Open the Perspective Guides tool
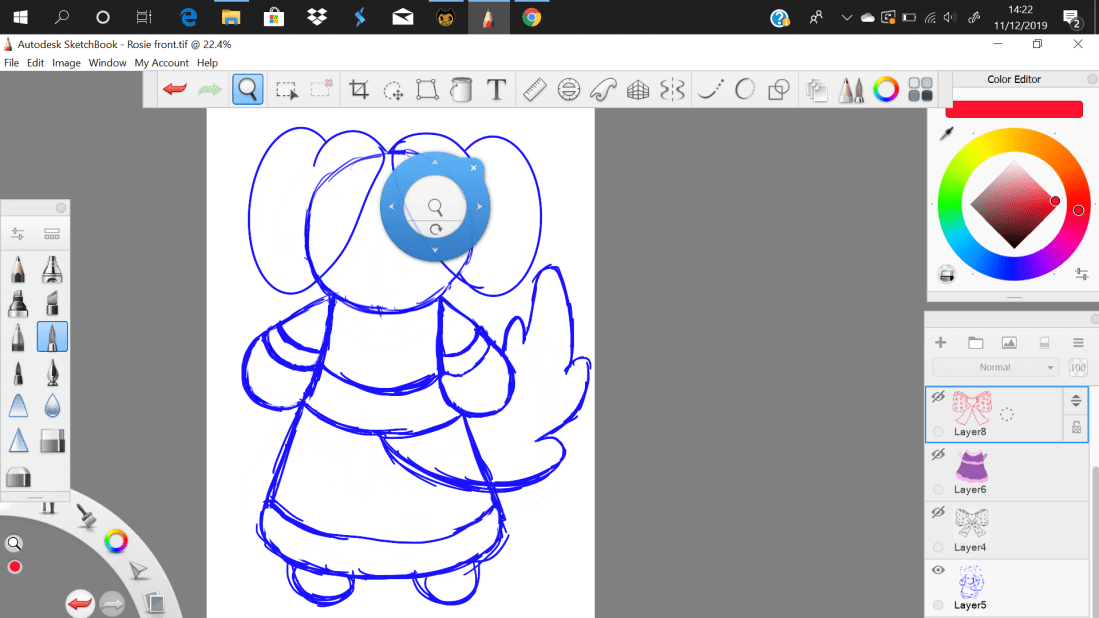This screenshot has height=618, width=1099. pyautogui.click(x=638, y=90)
